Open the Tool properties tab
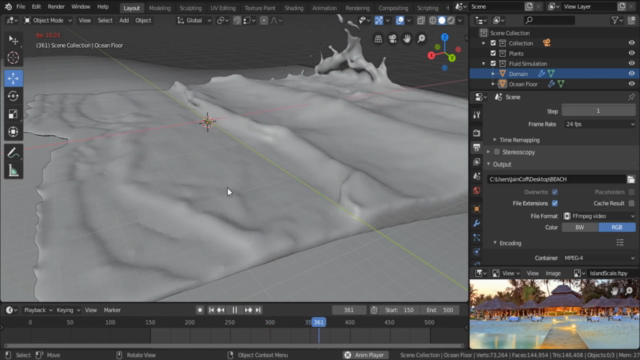This screenshot has height=360, width=640. (x=476, y=115)
